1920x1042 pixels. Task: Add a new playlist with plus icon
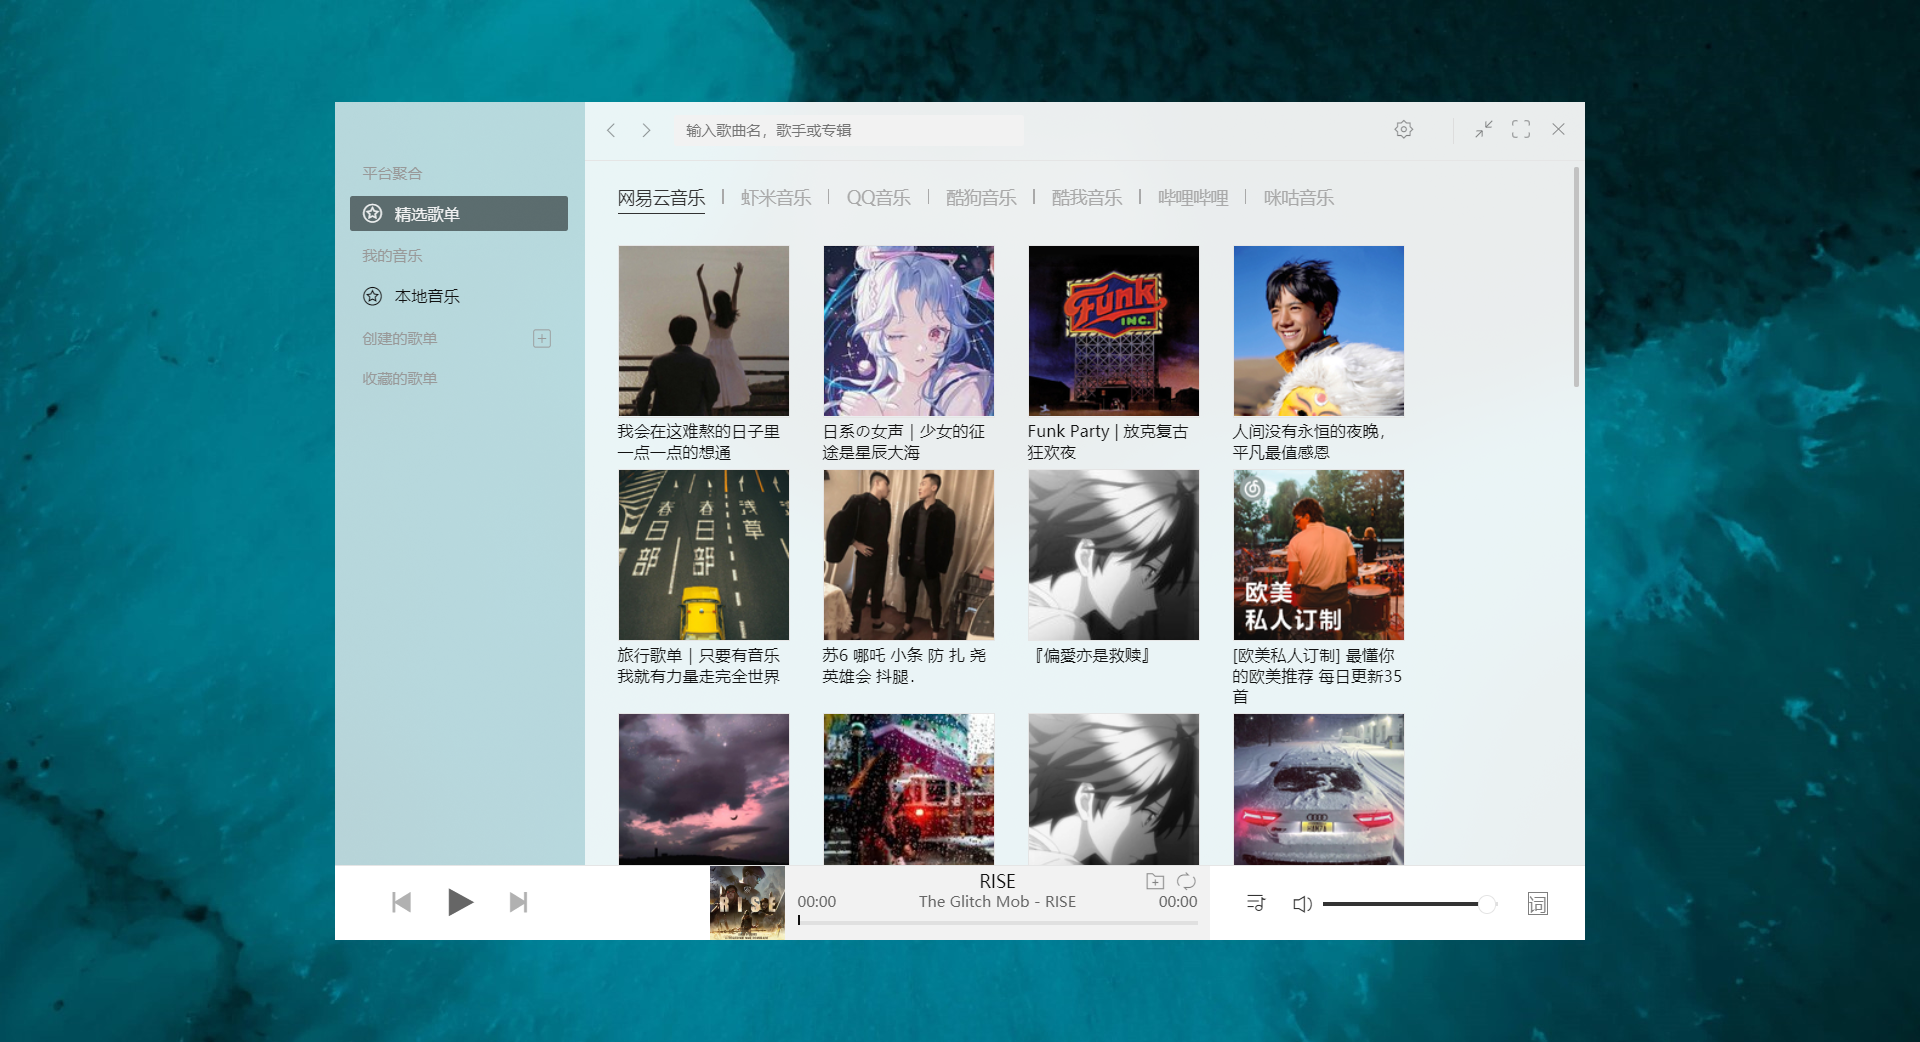click(x=542, y=338)
